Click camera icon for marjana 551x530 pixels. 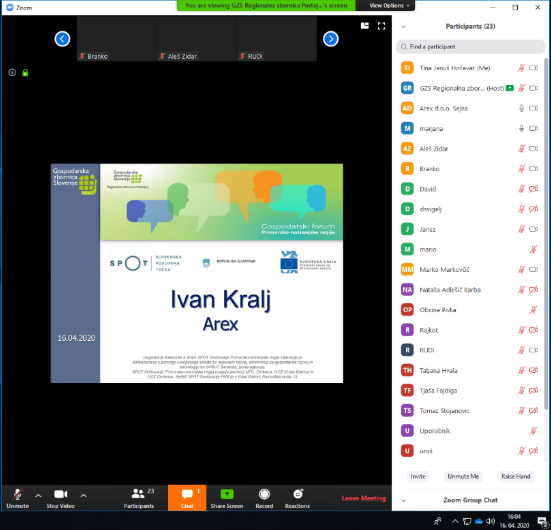pyautogui.click(x=533, y=128)
